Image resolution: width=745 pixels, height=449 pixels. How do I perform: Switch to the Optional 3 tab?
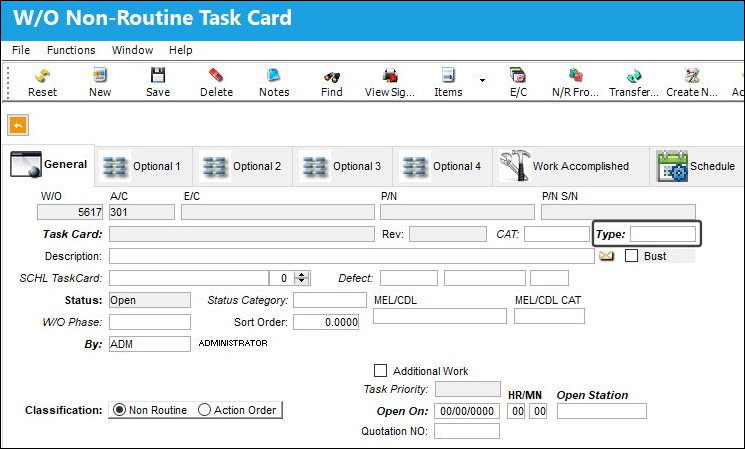pyautogui.click(x=343, y=166)
